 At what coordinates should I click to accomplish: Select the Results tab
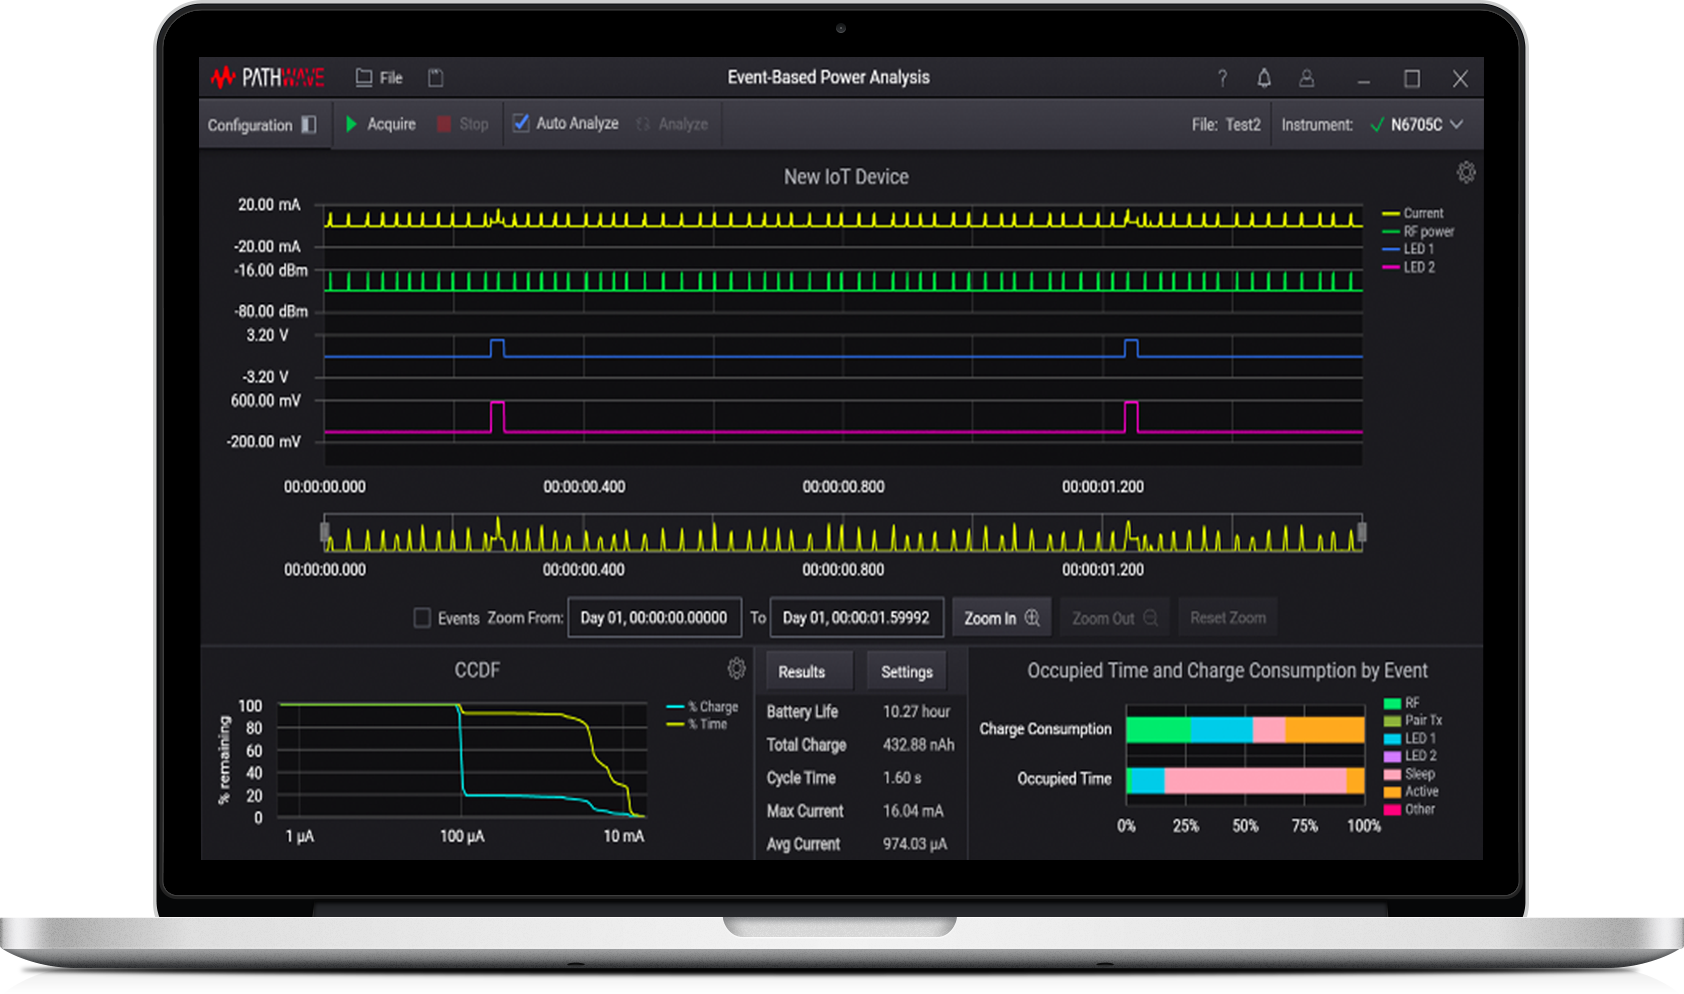coord(802,672)
